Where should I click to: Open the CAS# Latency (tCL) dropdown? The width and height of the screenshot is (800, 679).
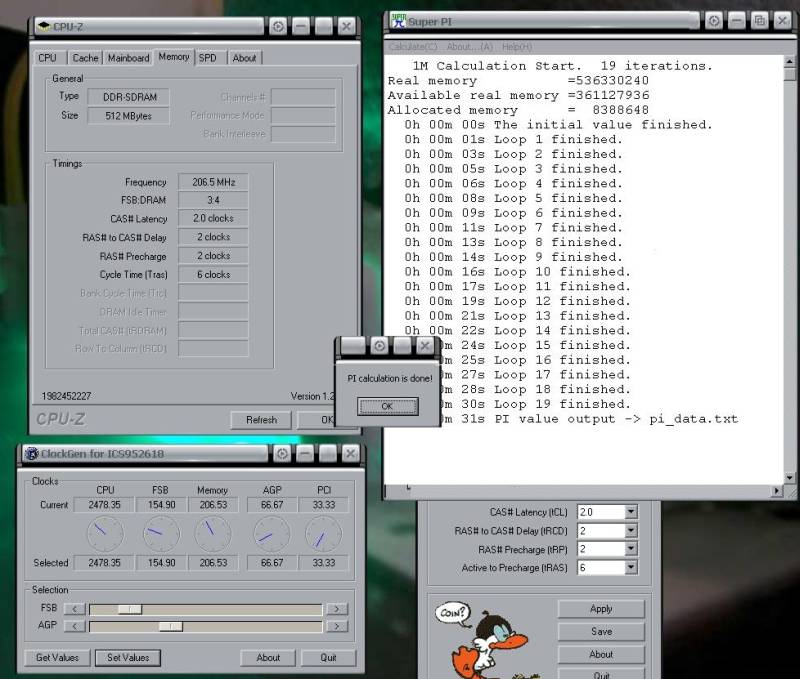[x=631, y=512]
